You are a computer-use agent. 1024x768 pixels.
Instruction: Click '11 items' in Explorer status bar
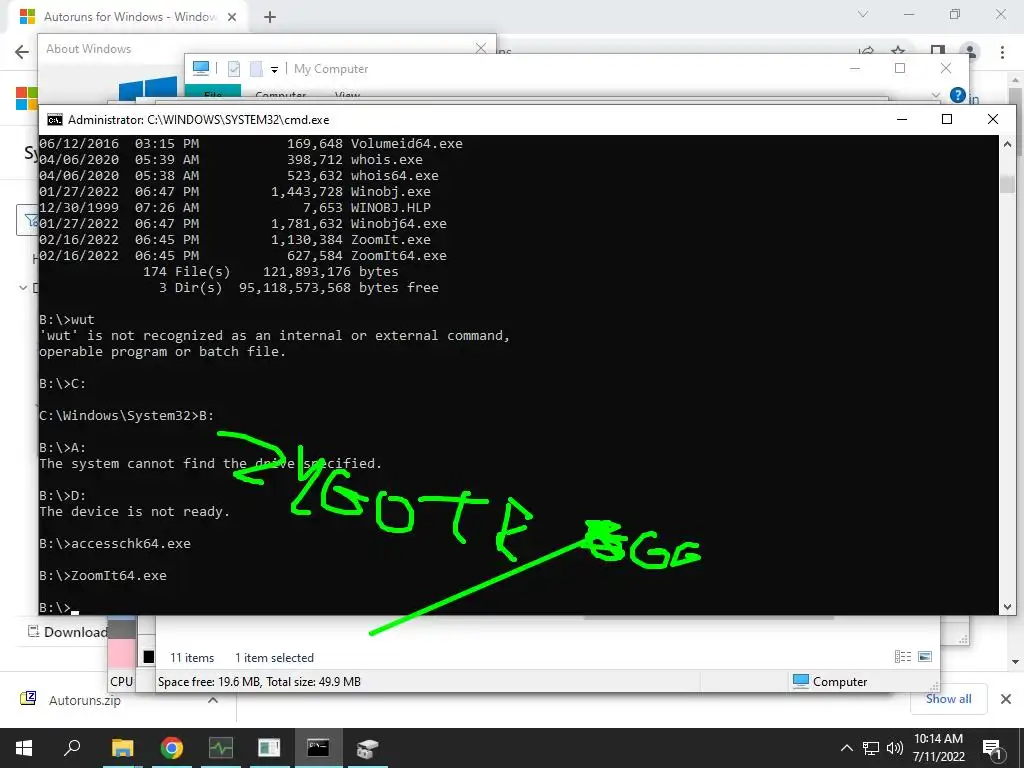[192, 658]
